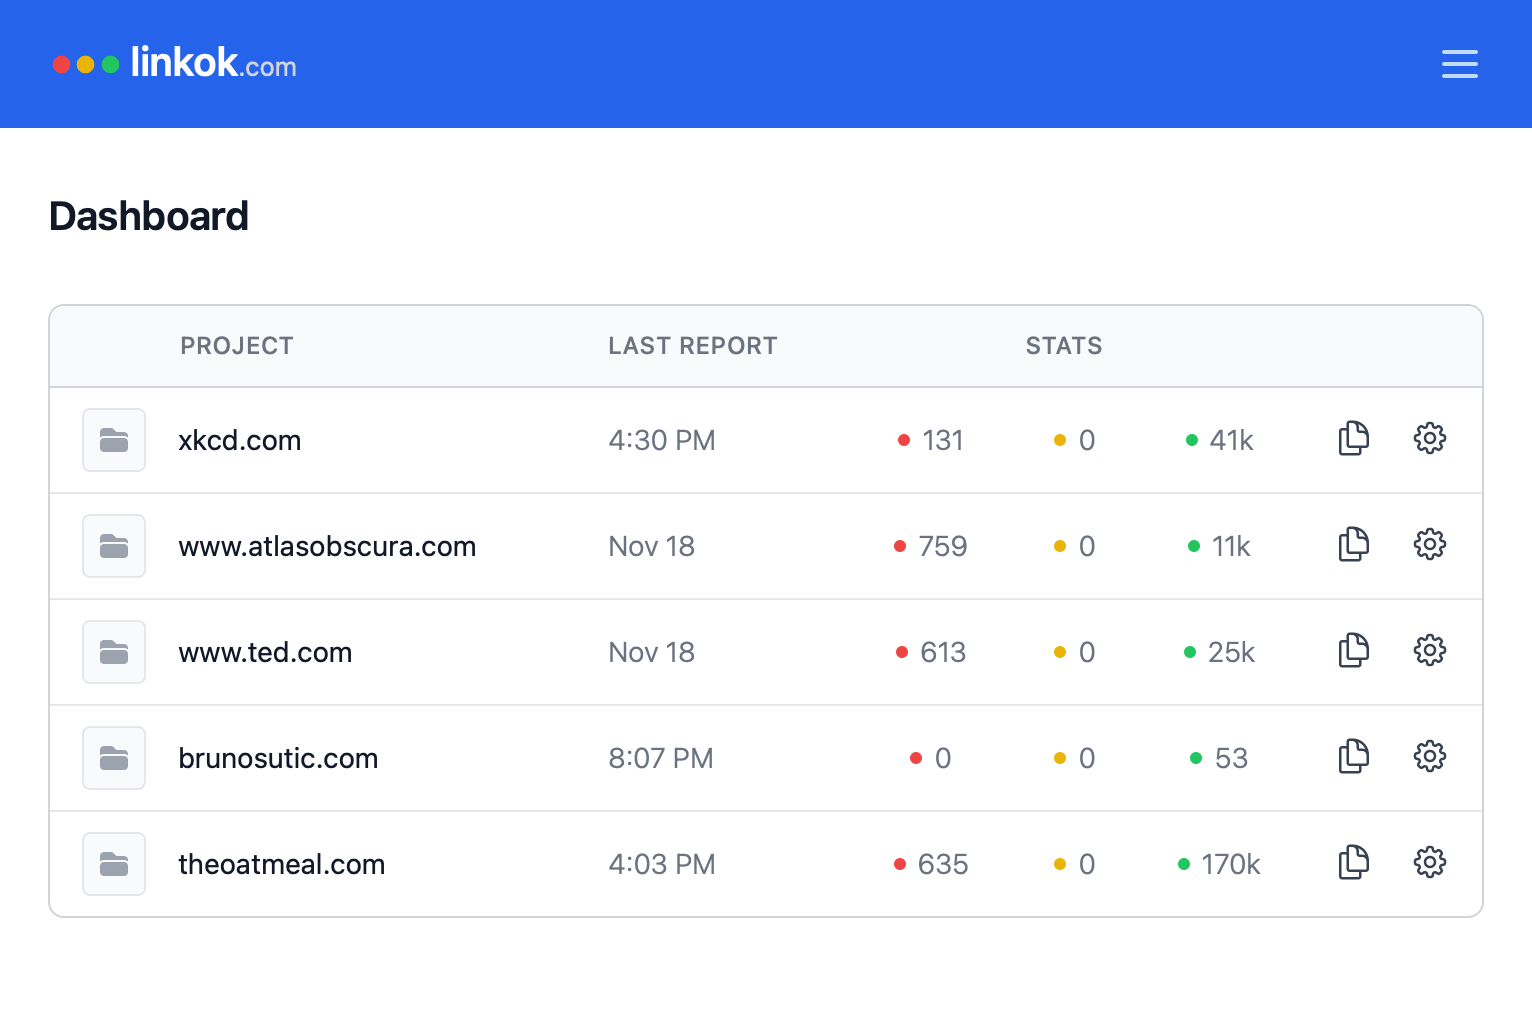This screenshot has height=1032, width=1532.
Task: Open the hamburger menu
Action: click(1459, 64)
